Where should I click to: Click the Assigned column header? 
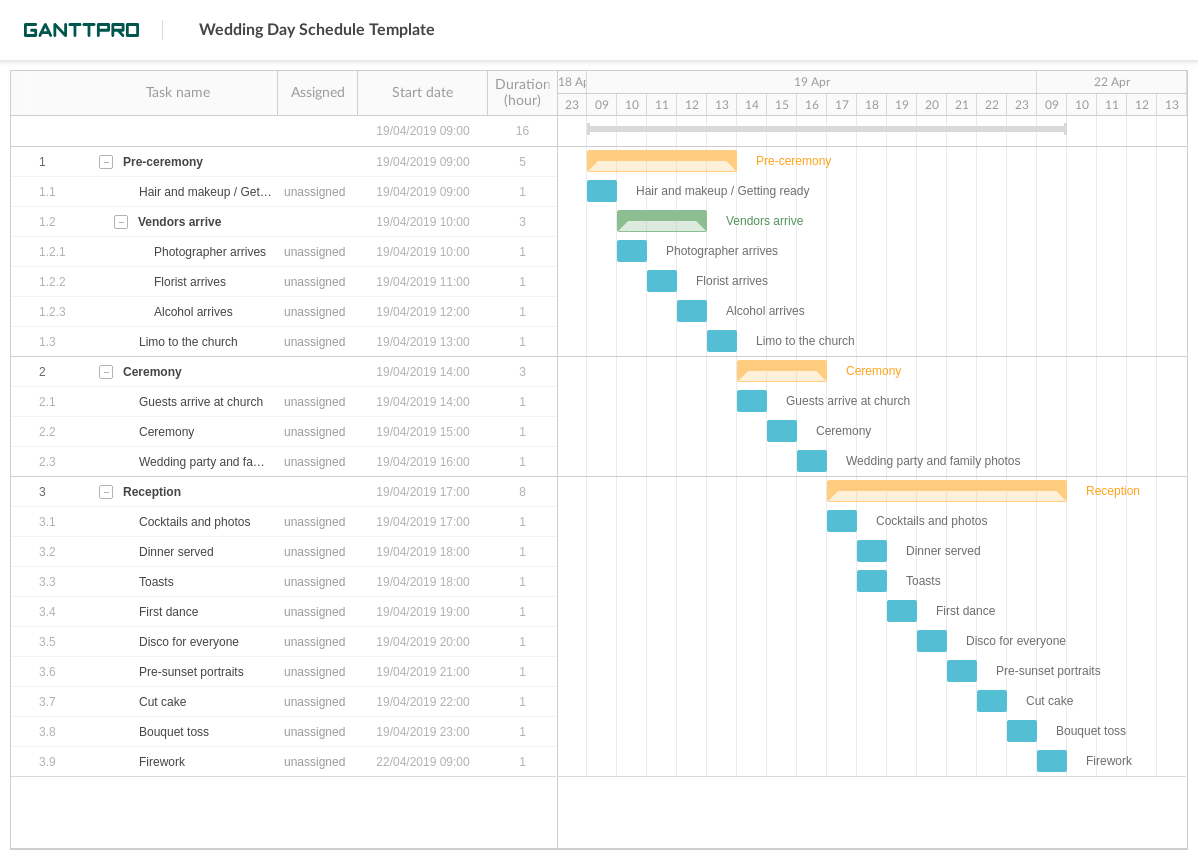point(317,92)
